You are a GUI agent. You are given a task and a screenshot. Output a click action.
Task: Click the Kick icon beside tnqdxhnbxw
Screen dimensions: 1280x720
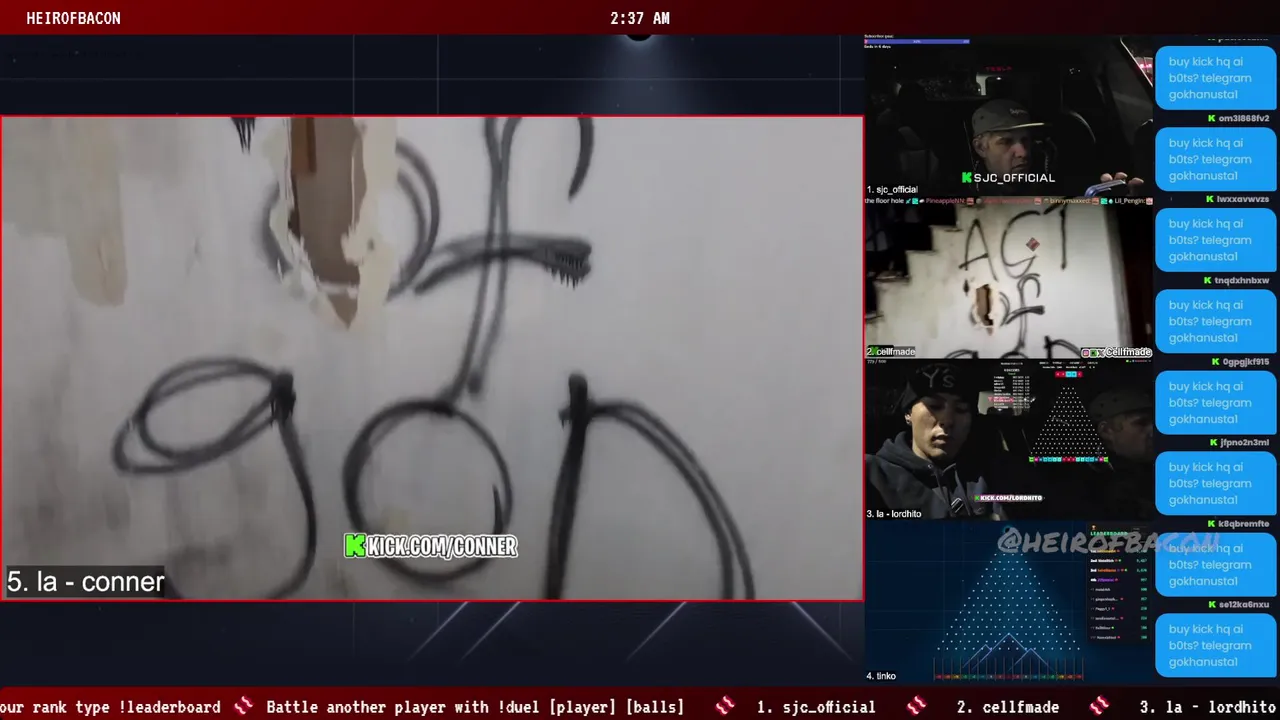coord(1208,280)
